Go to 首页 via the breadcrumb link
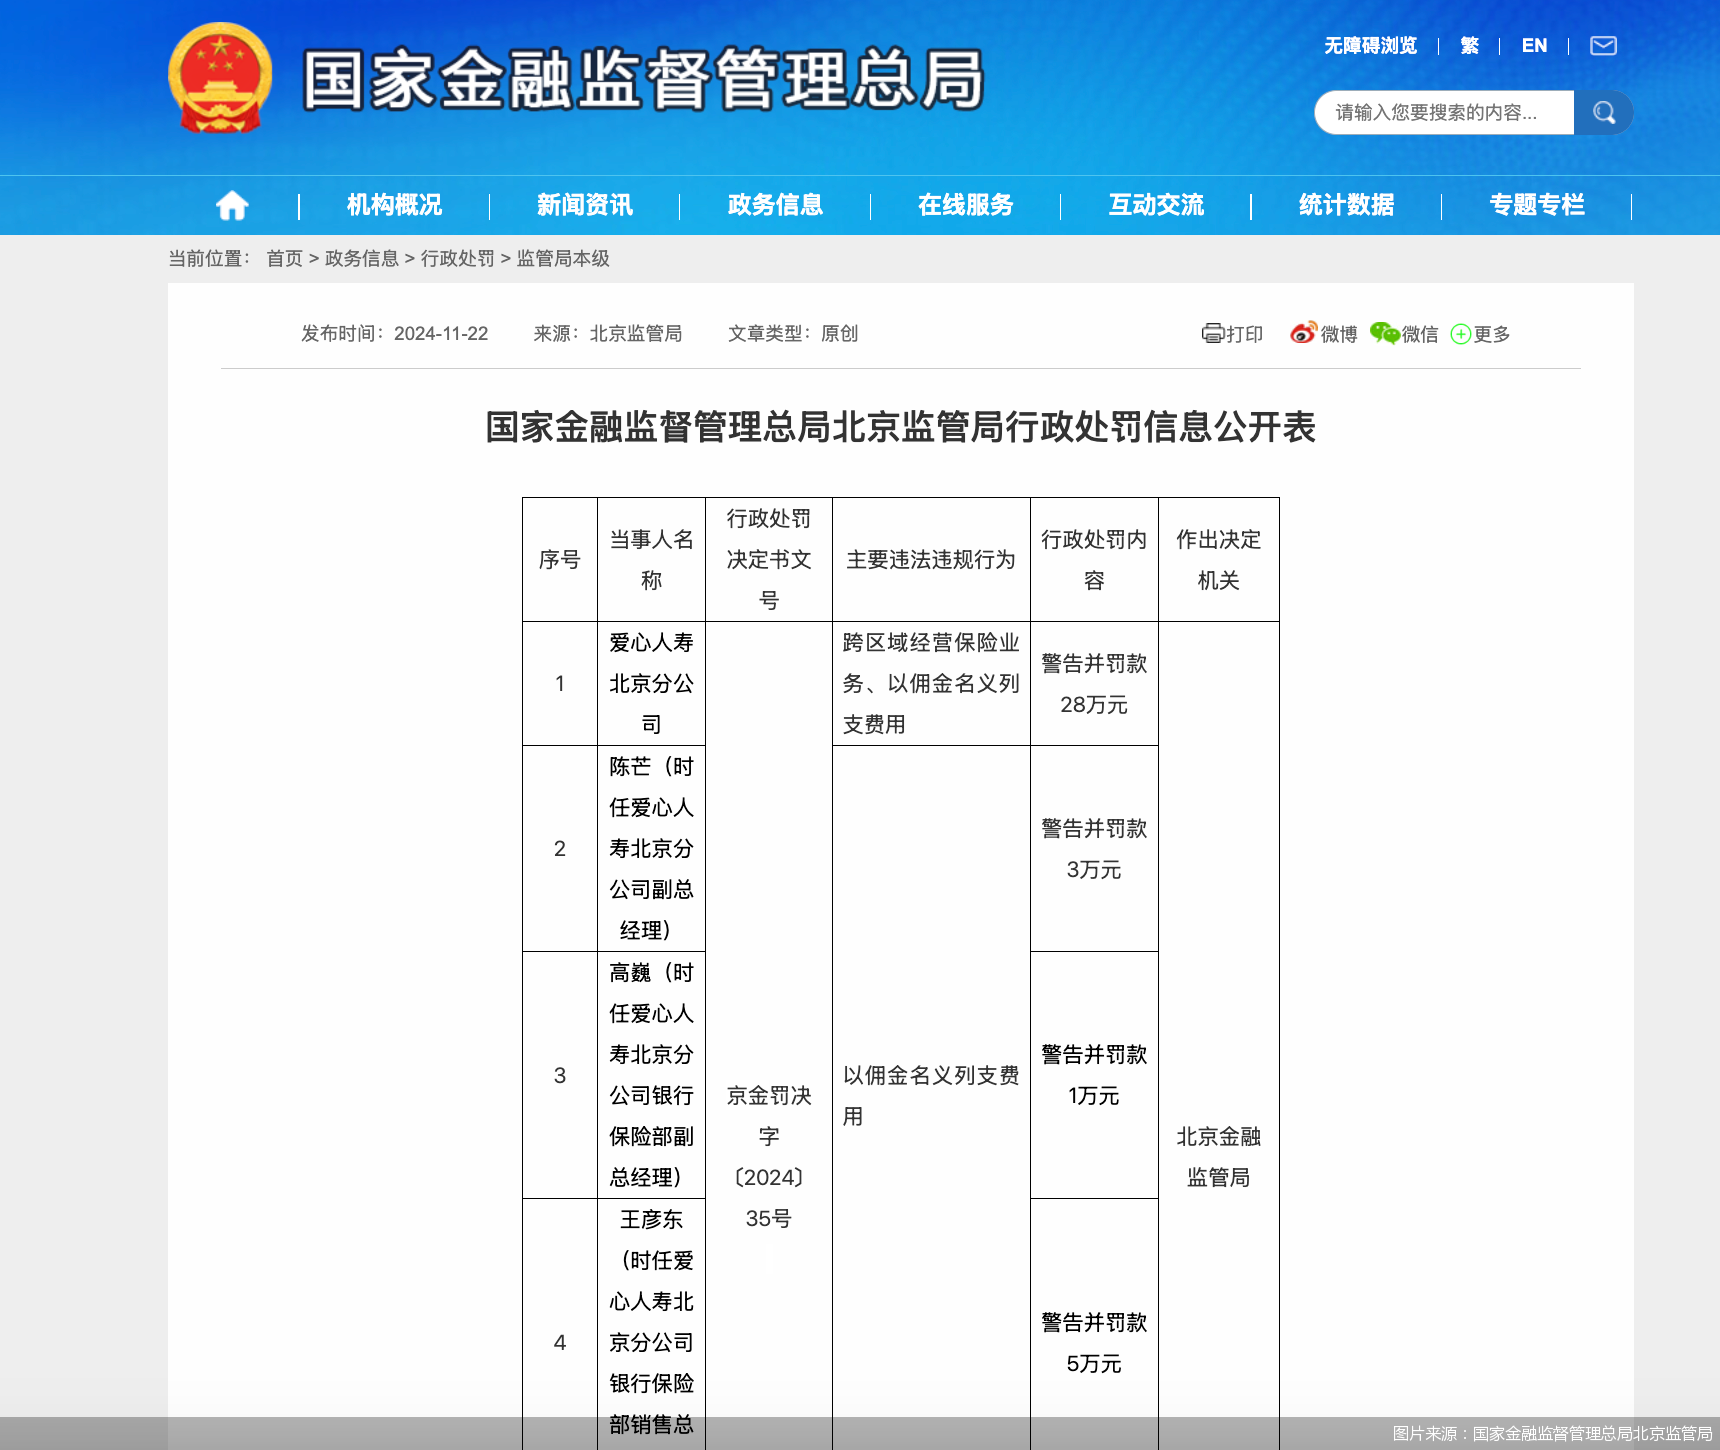 (x=282, y=258)
